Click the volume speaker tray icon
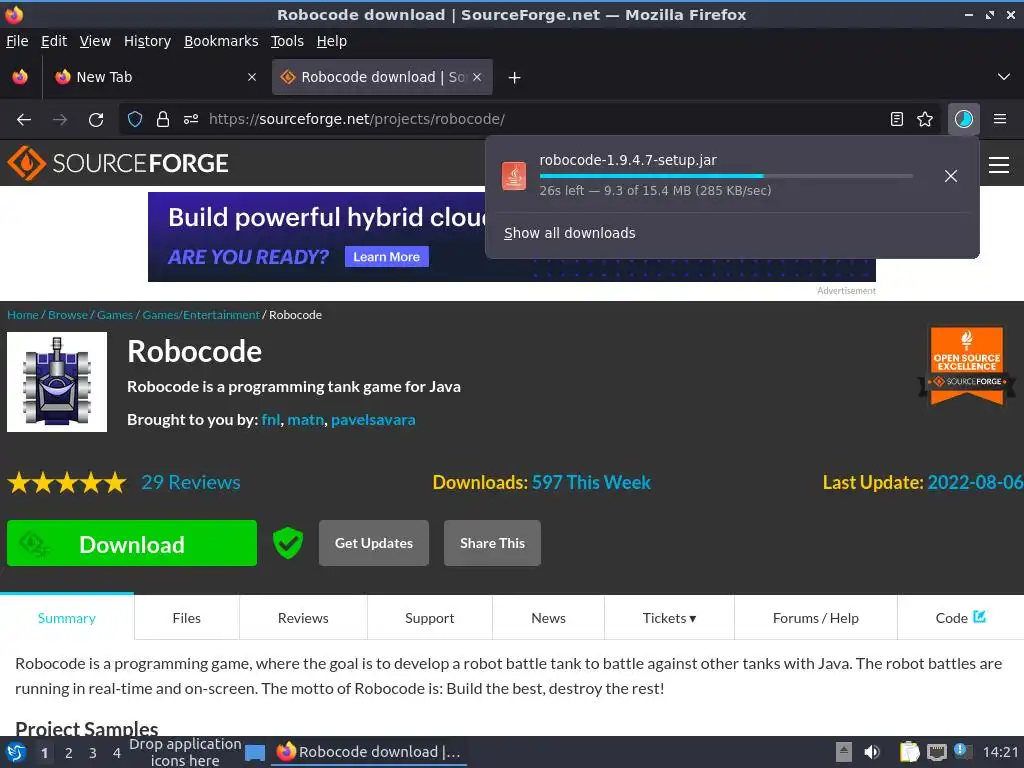 (871, 752)
